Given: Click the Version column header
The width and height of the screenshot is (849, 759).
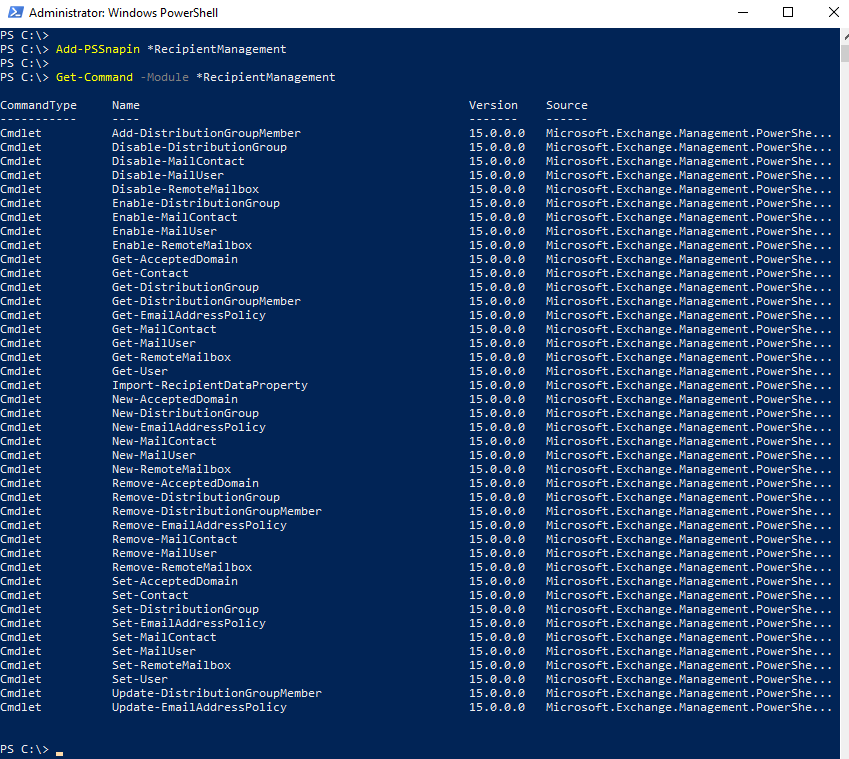Looking at the screenshot, I should pyautogui.click(x=493, y=106).
